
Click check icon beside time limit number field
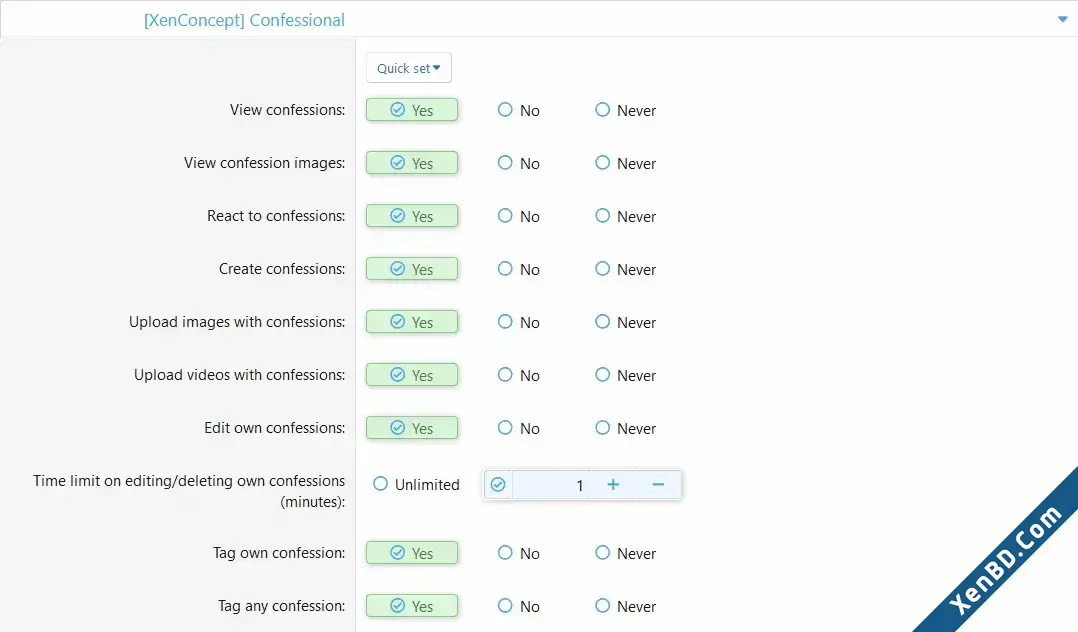coord(498,485)
